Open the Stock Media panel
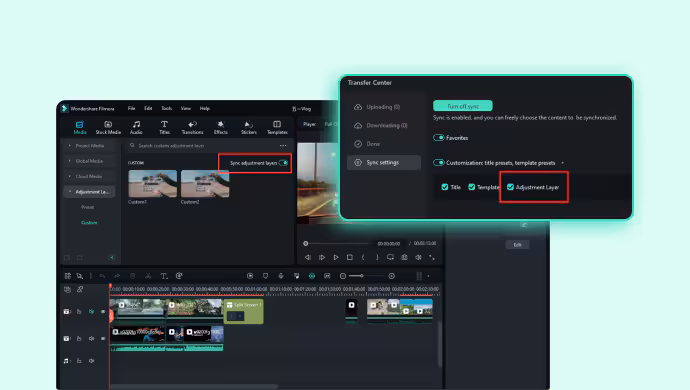 tap(108, 127)
